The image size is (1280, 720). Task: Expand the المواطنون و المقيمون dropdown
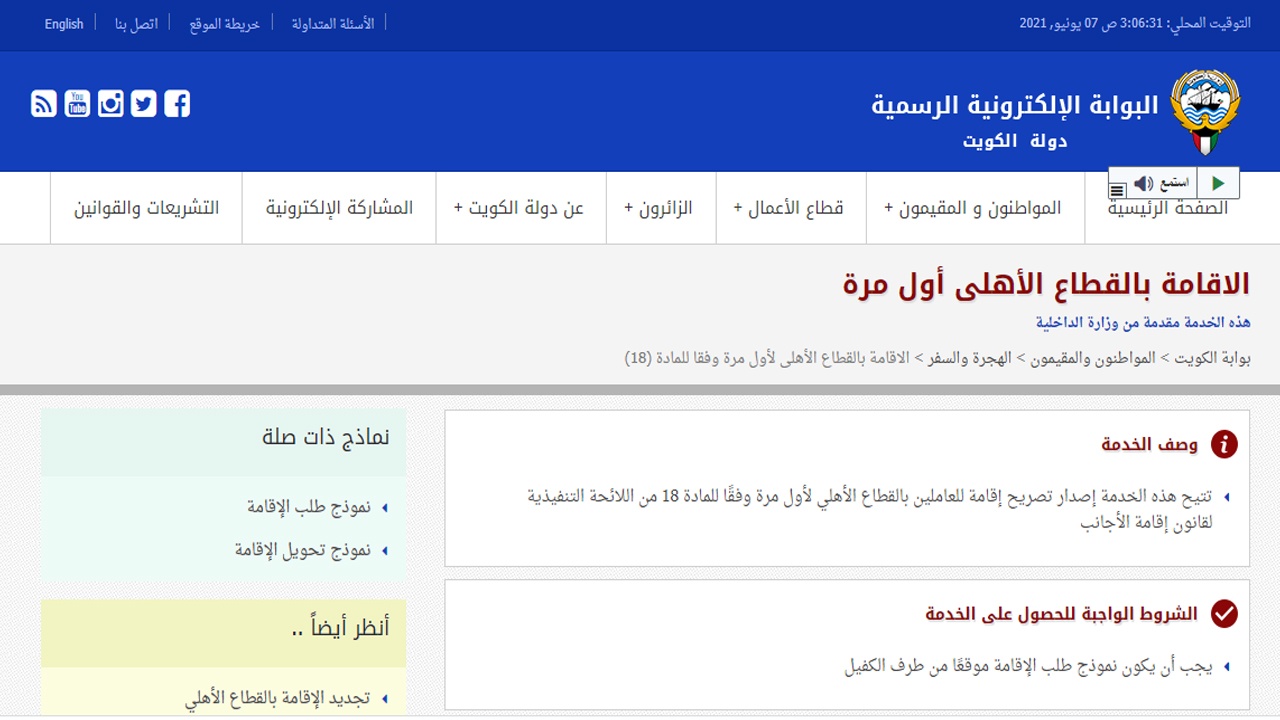975,207
